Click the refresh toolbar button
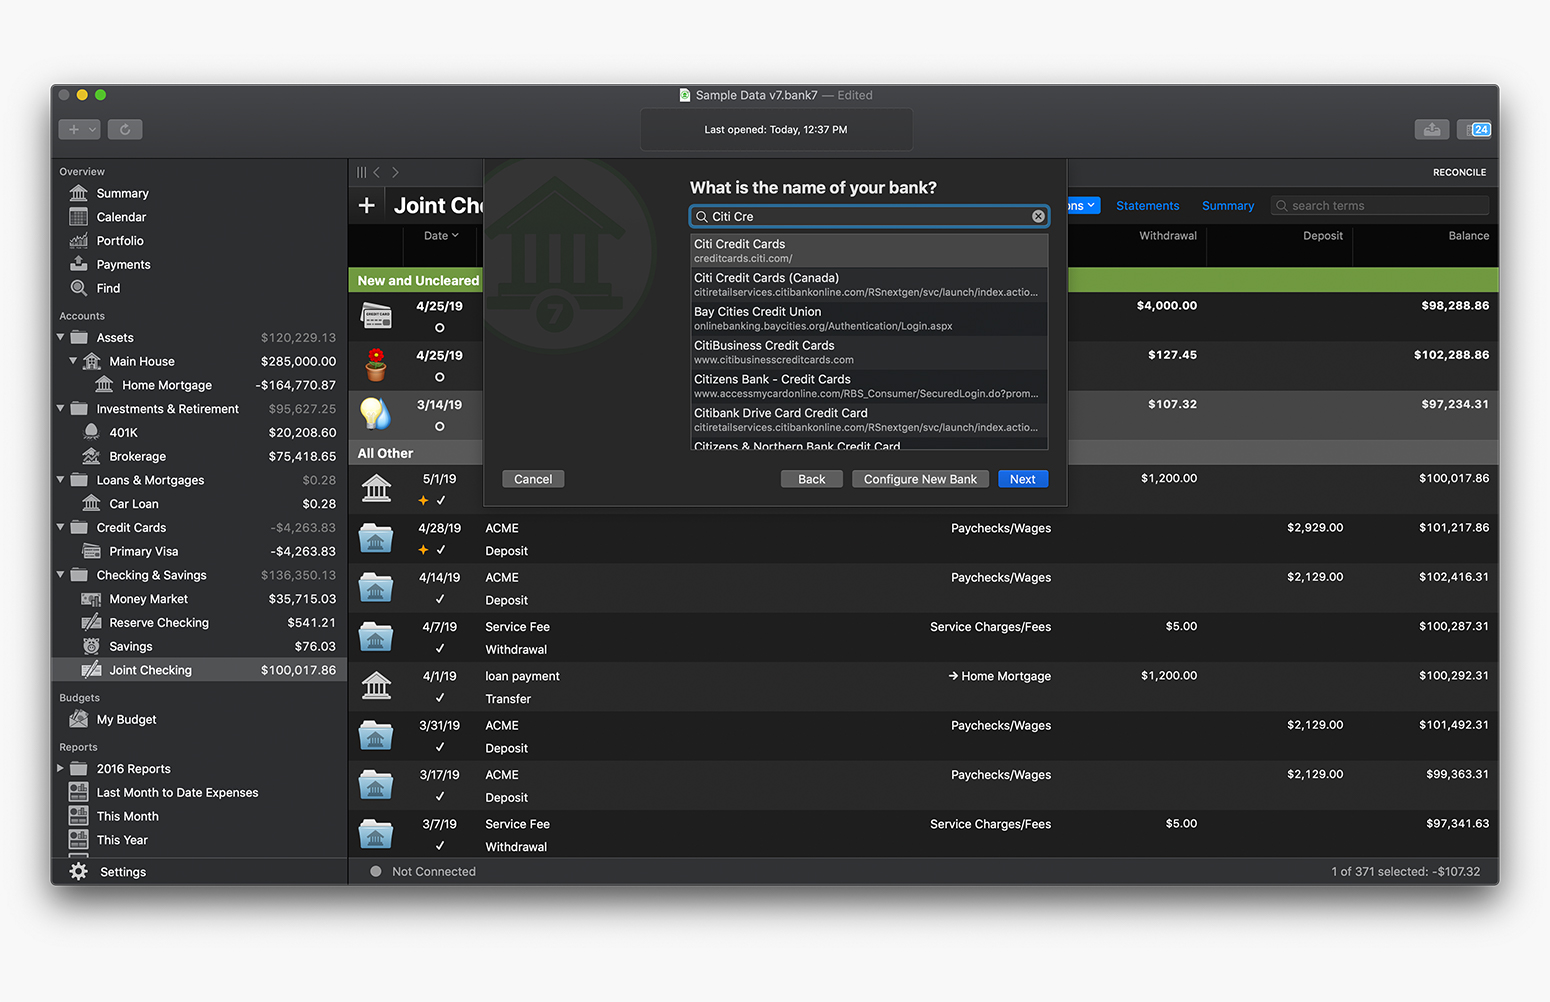Image resolution: width=1550 pixels, height=1002 pixels. [x=125, y=129]
